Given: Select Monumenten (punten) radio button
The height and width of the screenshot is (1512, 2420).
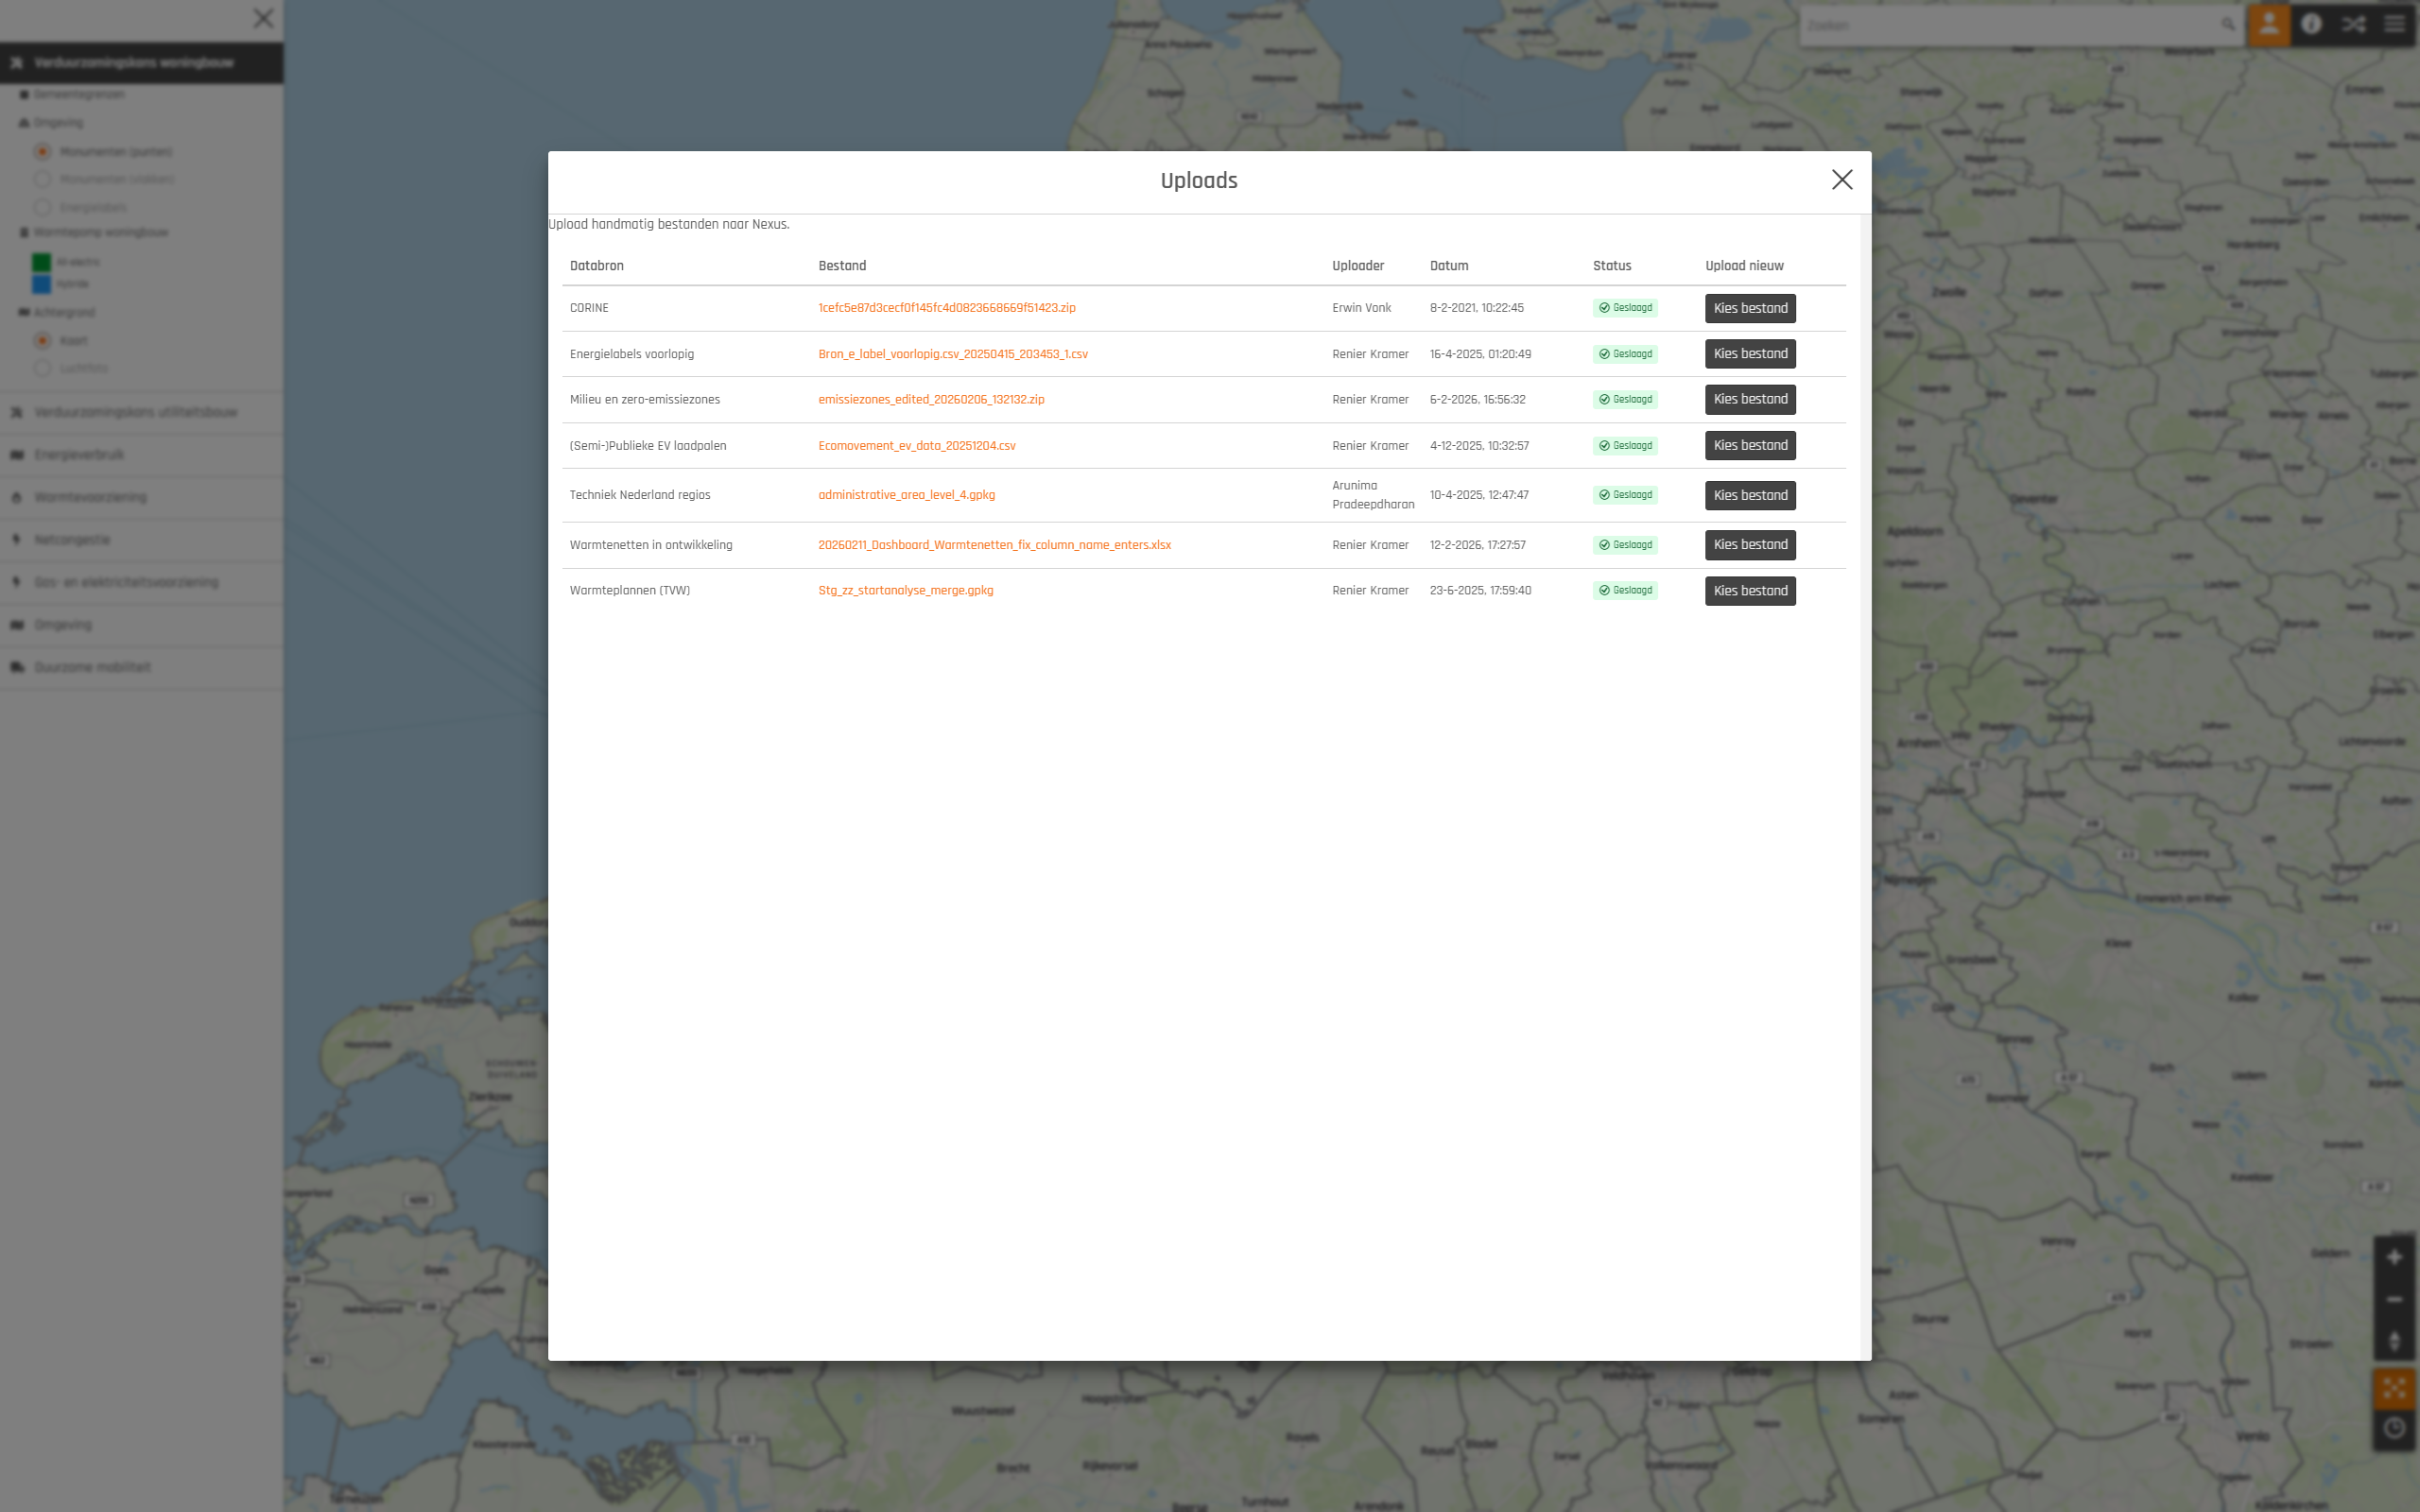Looking at the screenshot, I should pos(42,152).
